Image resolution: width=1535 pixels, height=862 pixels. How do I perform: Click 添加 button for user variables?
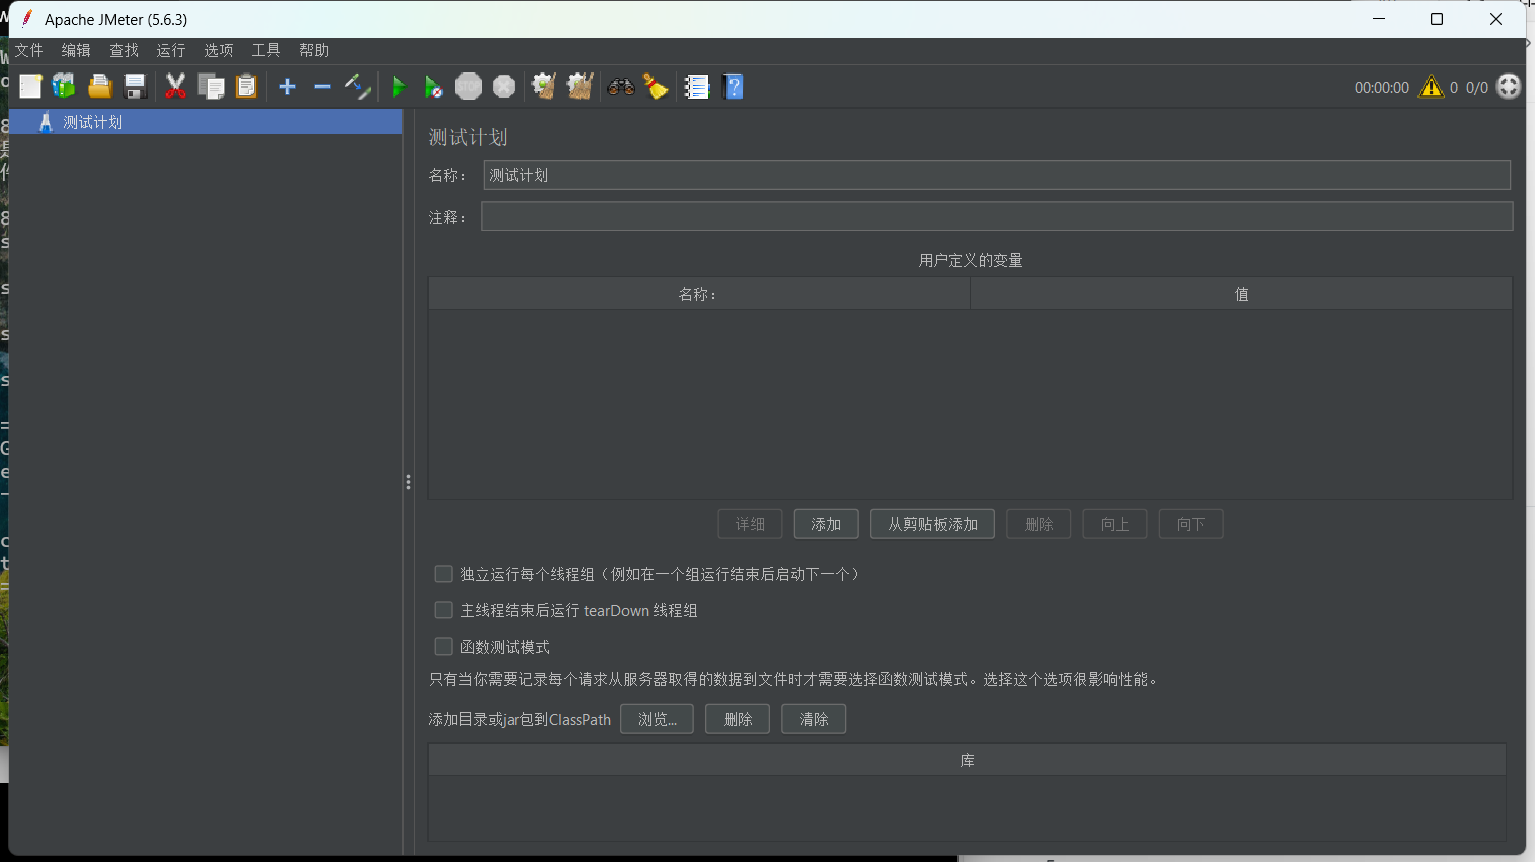826,524
